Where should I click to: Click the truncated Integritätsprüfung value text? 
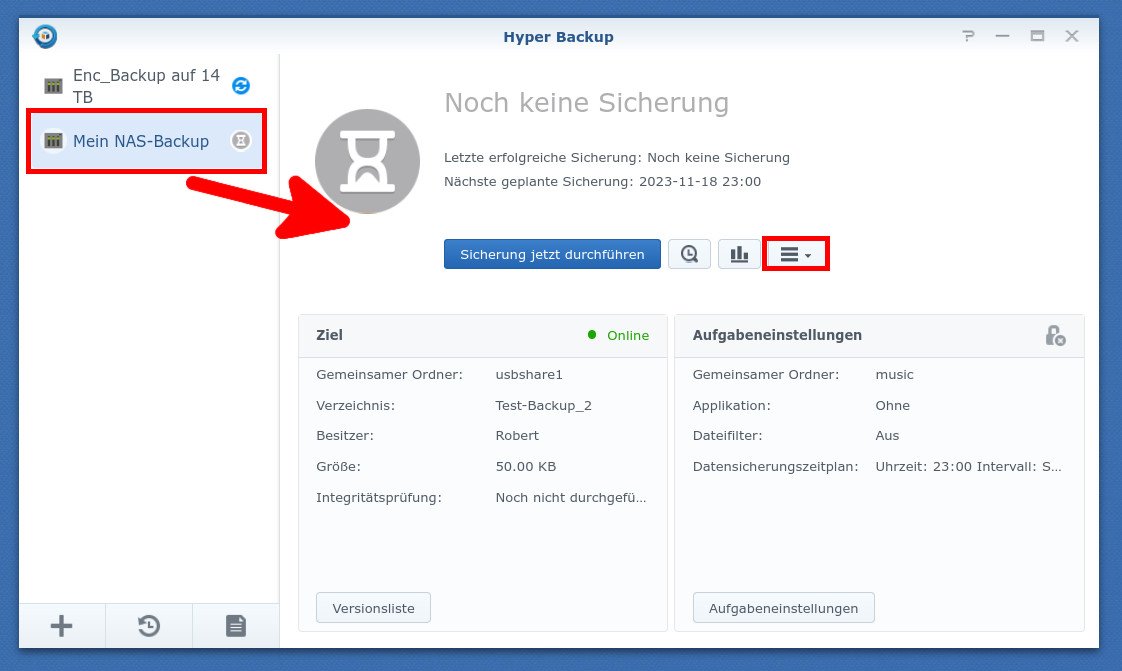570,497
